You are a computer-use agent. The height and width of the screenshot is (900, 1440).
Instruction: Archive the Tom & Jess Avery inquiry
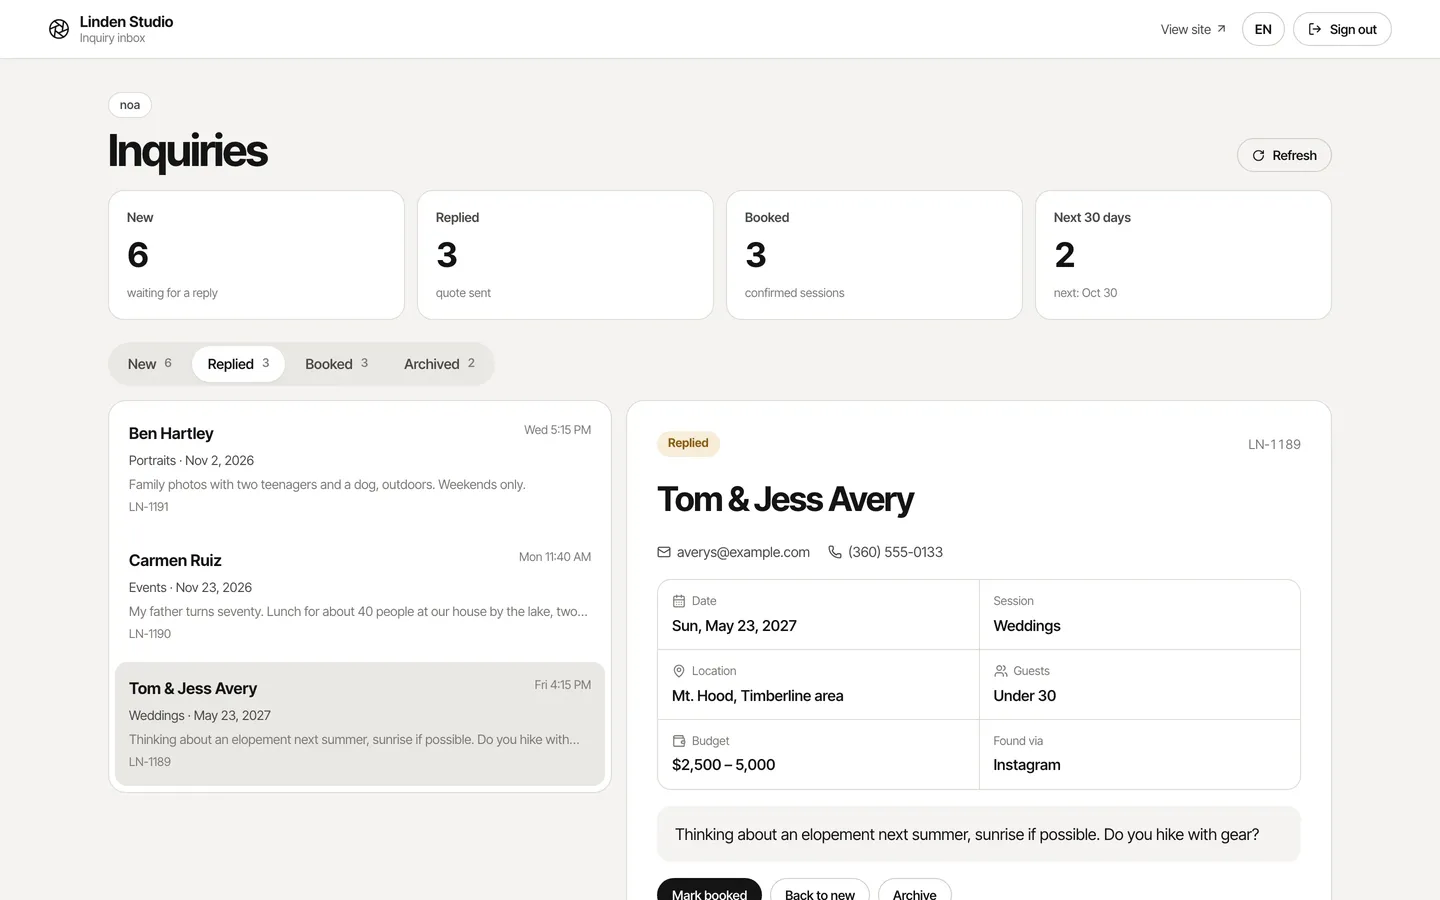pos(914,889)
